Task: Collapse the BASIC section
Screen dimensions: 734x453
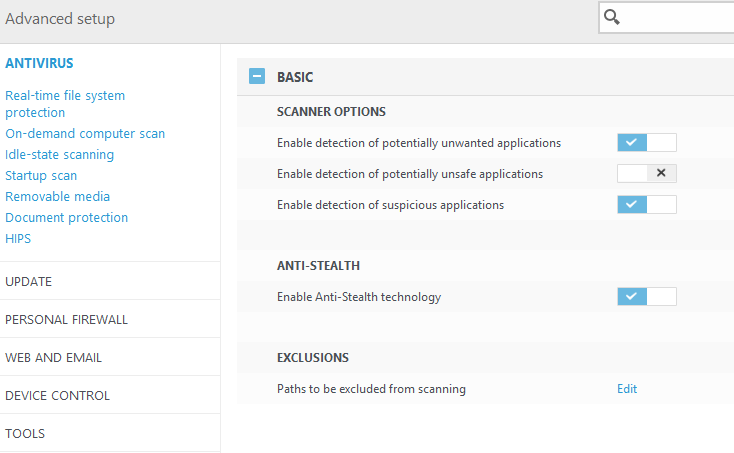Action: (x=257, y=76)
